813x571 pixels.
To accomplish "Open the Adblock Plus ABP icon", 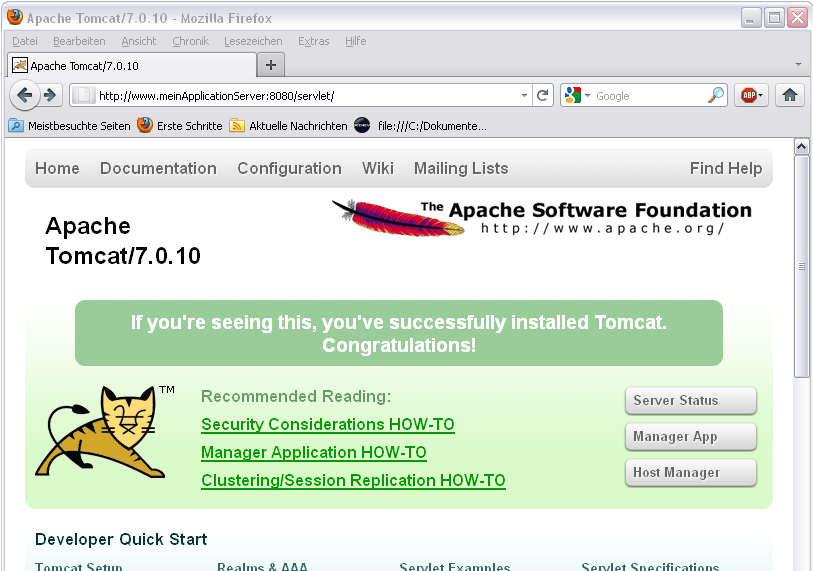I will [751, 95].
